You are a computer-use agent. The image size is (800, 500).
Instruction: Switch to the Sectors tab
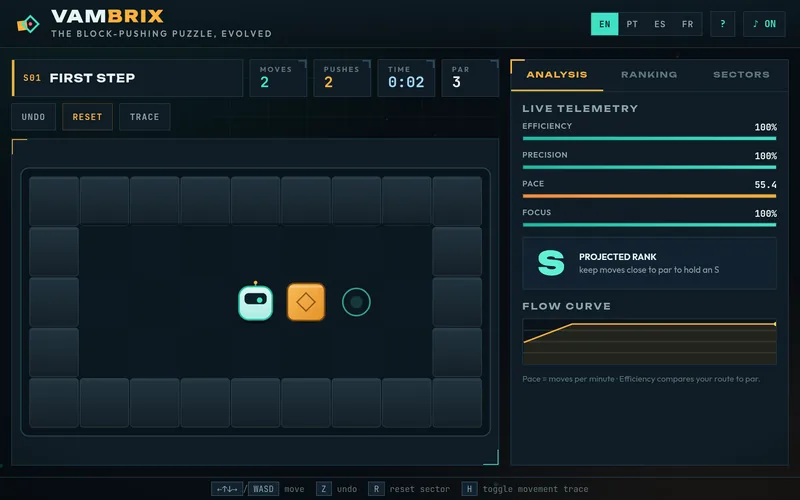coord(741,75)
